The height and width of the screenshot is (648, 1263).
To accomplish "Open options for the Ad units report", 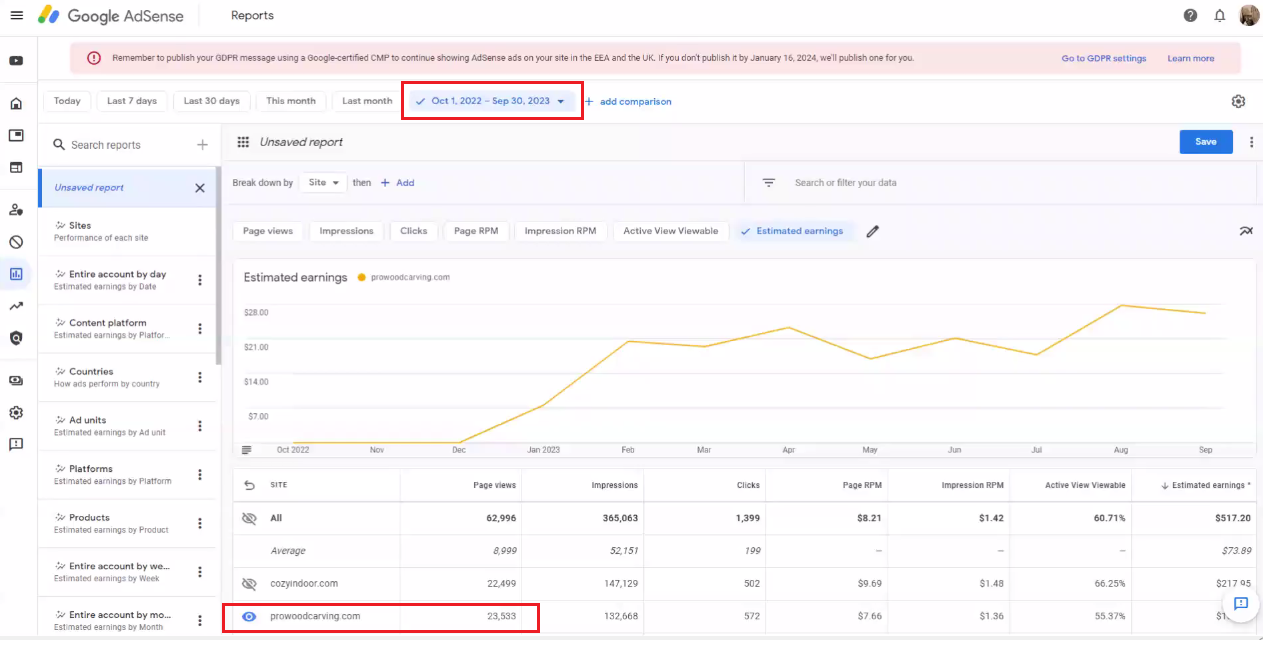I will click(x=200, y=426).
